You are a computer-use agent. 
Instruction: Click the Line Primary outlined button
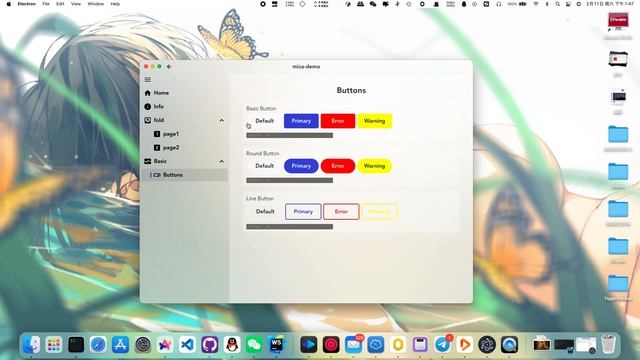[303, 211]
